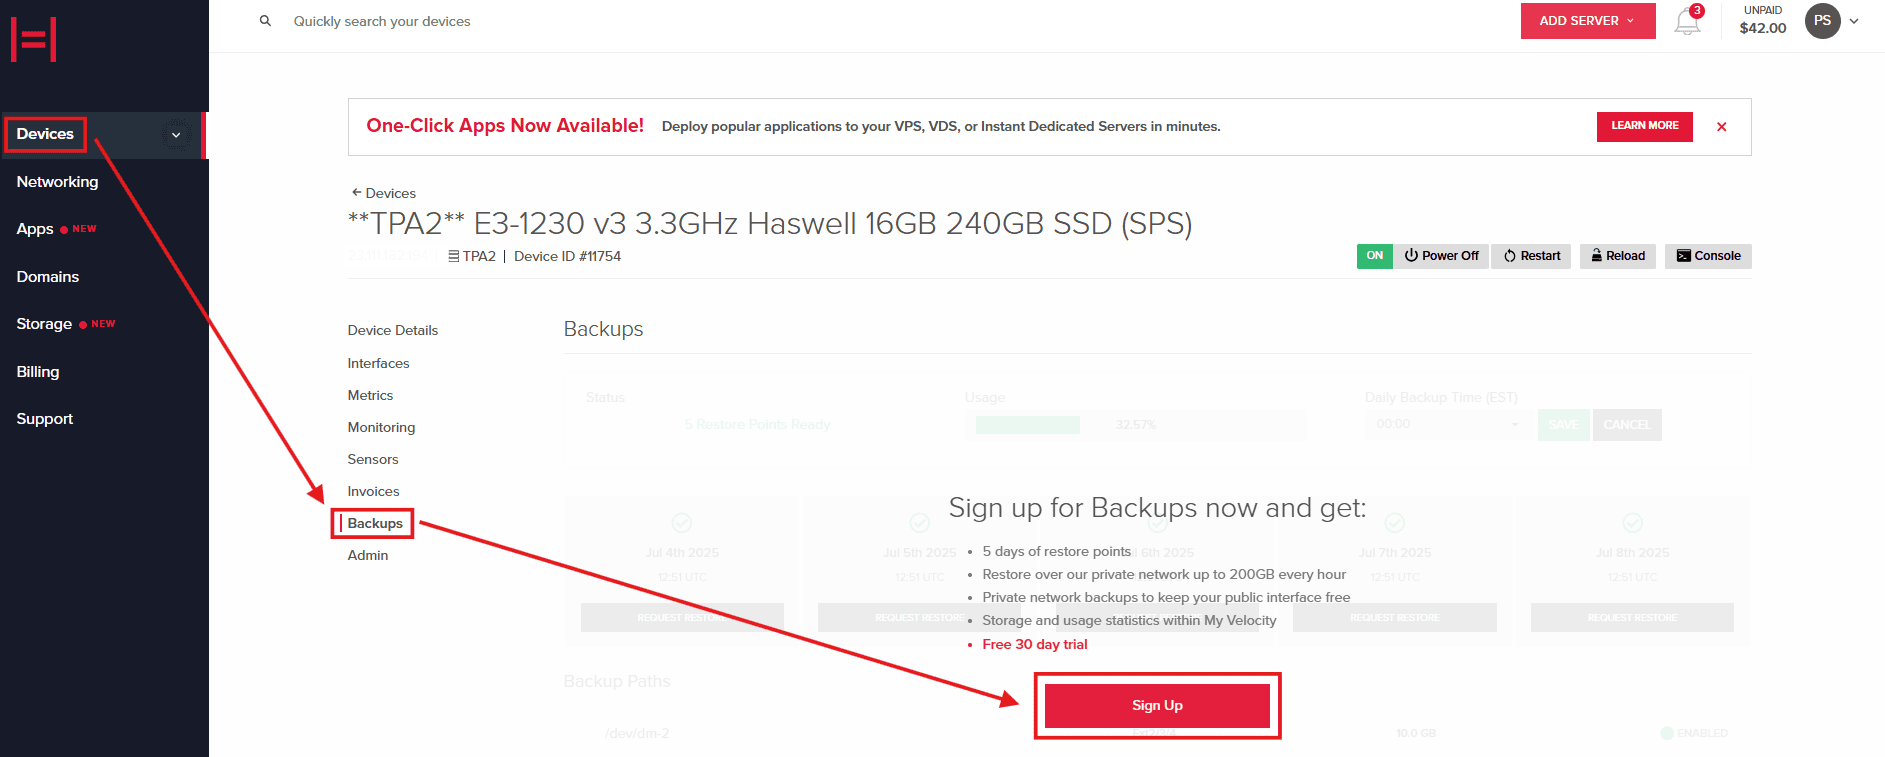Restart the server
The height and width of the screenshot is (757, 1885).
pos(1532,256)
